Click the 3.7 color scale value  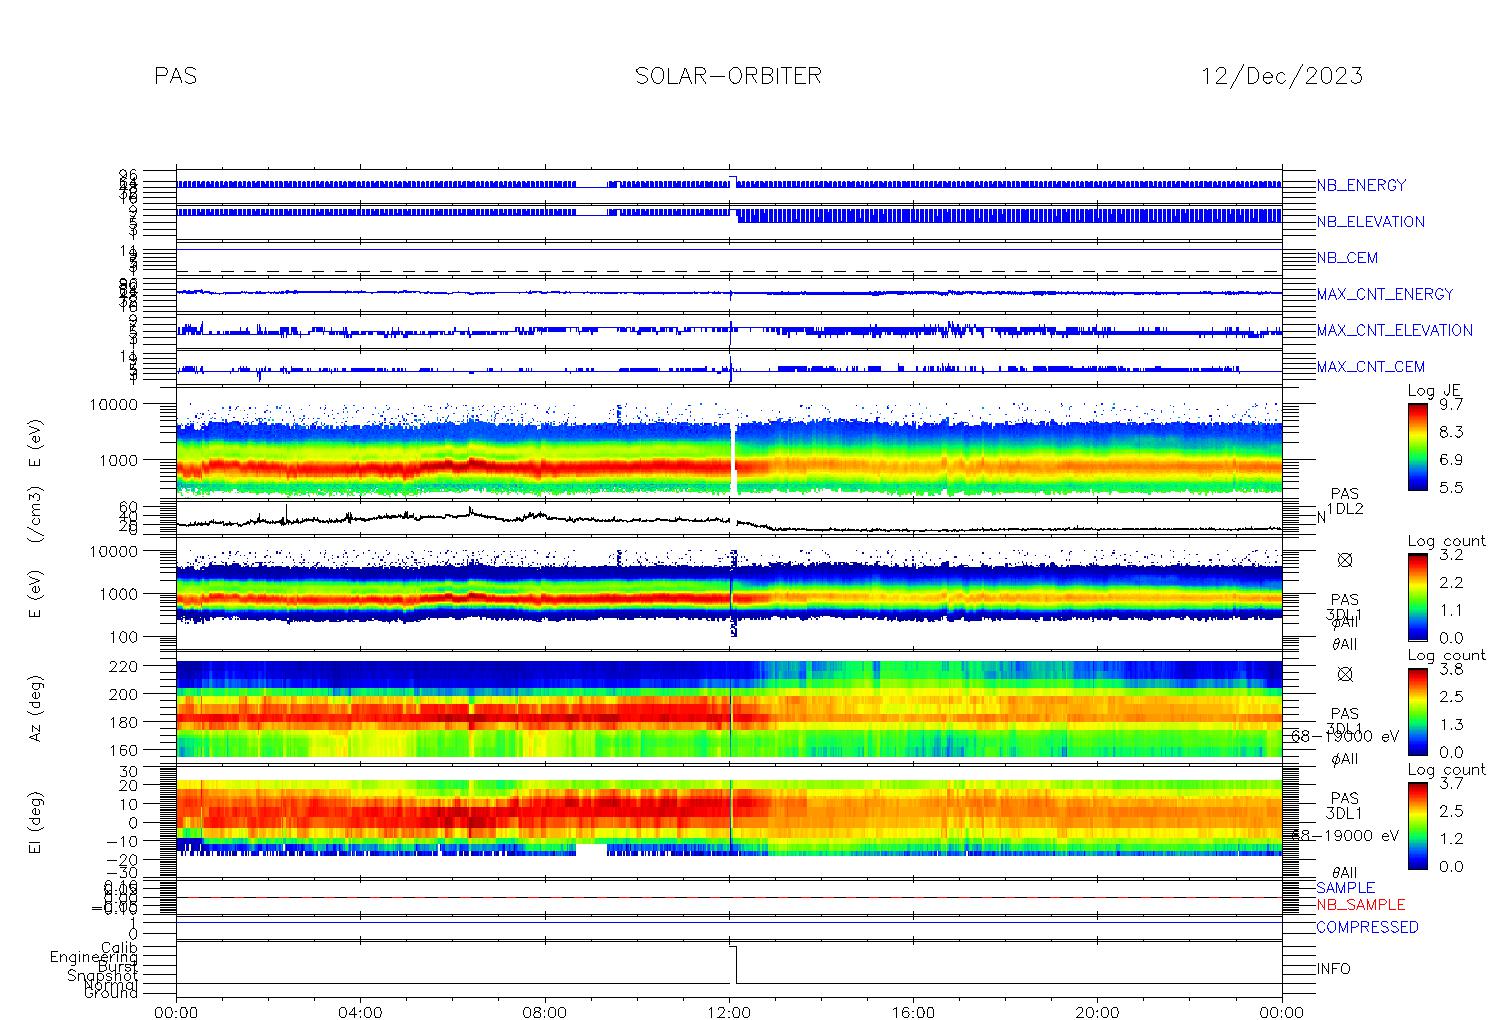[1451, 783]
